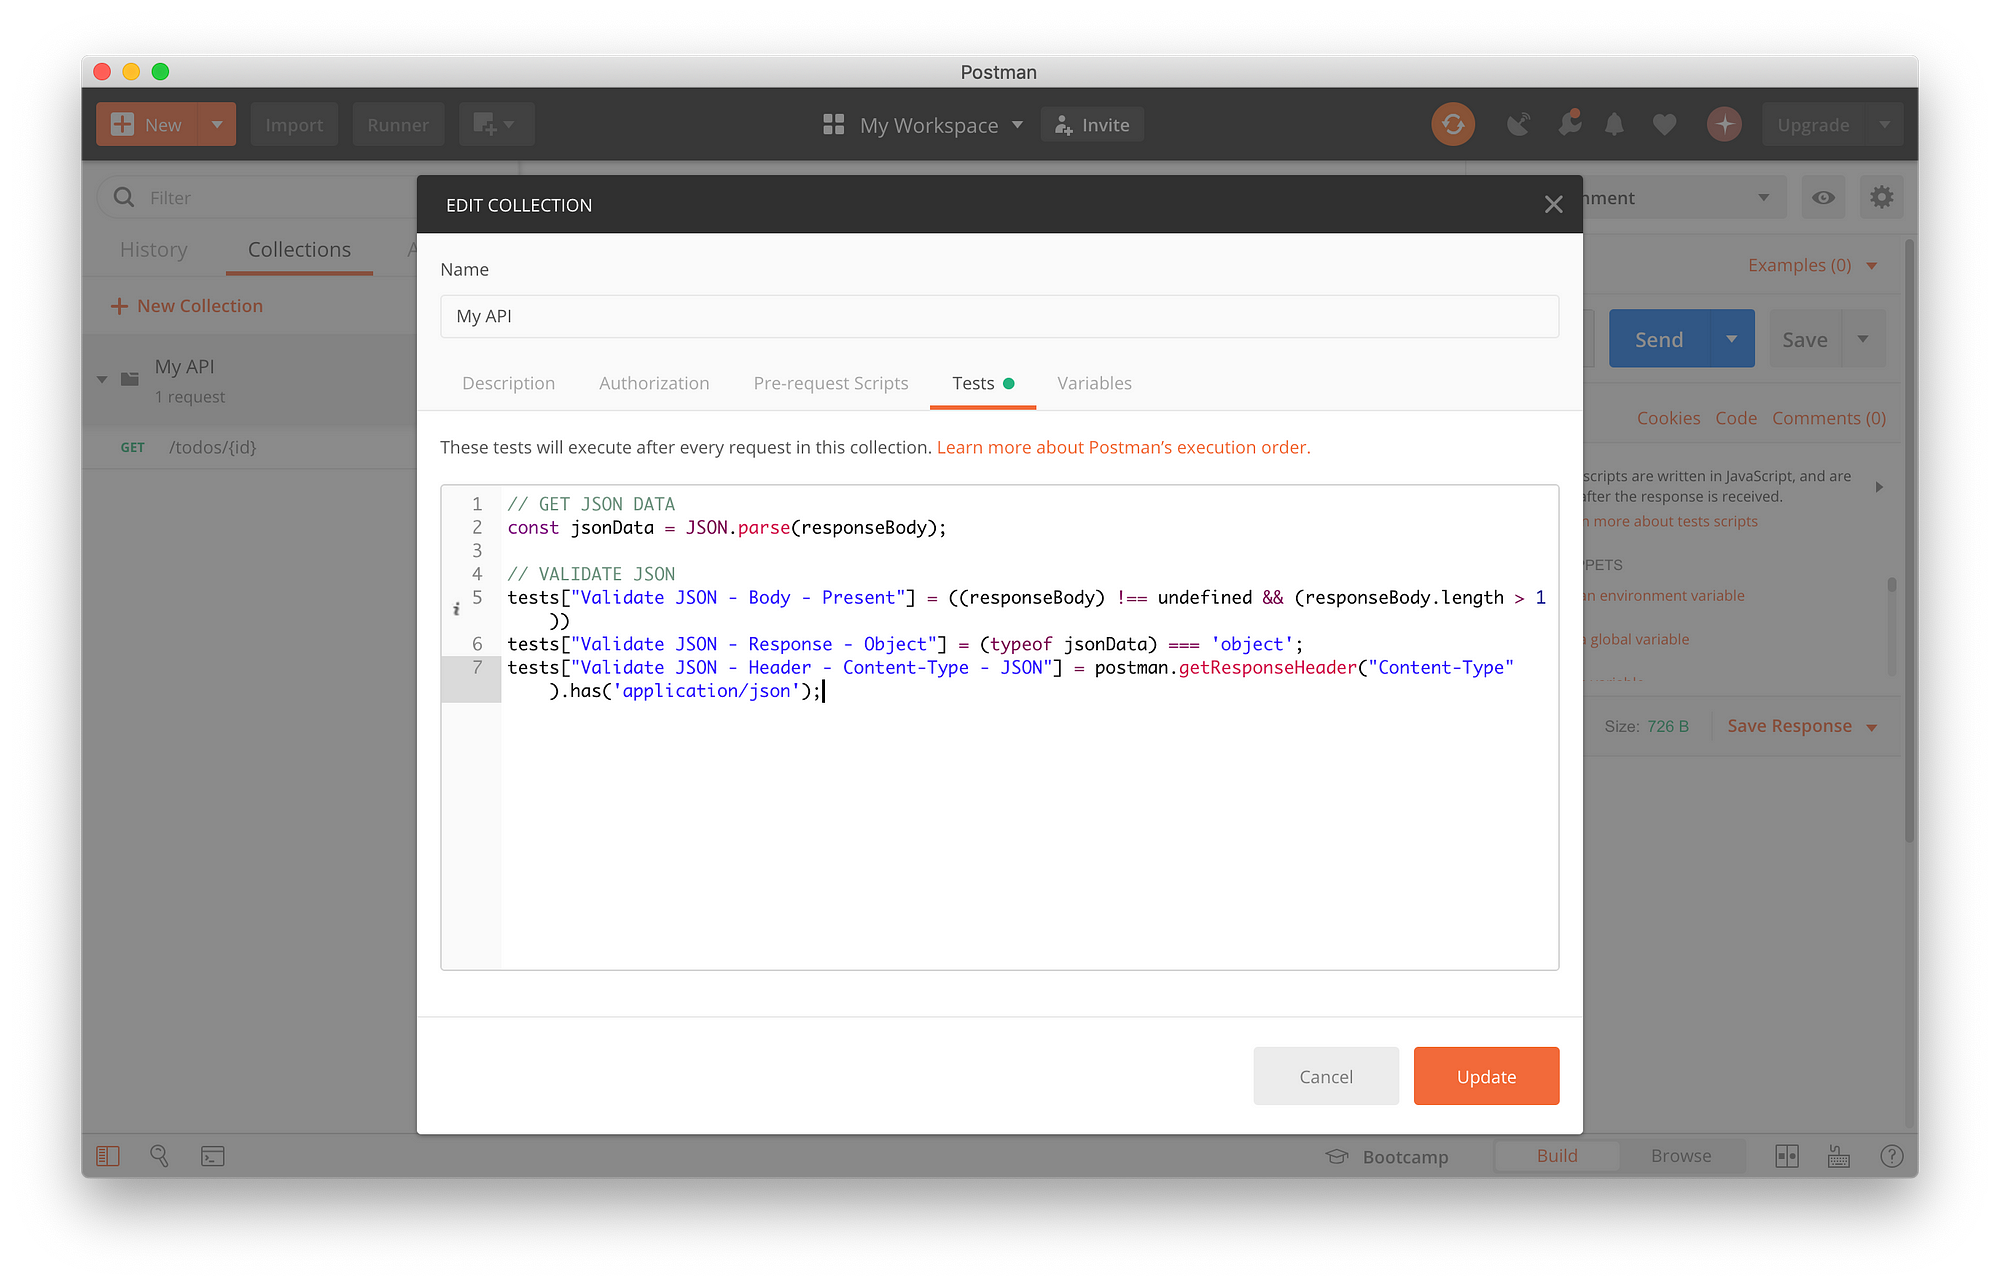
Task: Open the Variables tab
Action: coord(1094,383)
